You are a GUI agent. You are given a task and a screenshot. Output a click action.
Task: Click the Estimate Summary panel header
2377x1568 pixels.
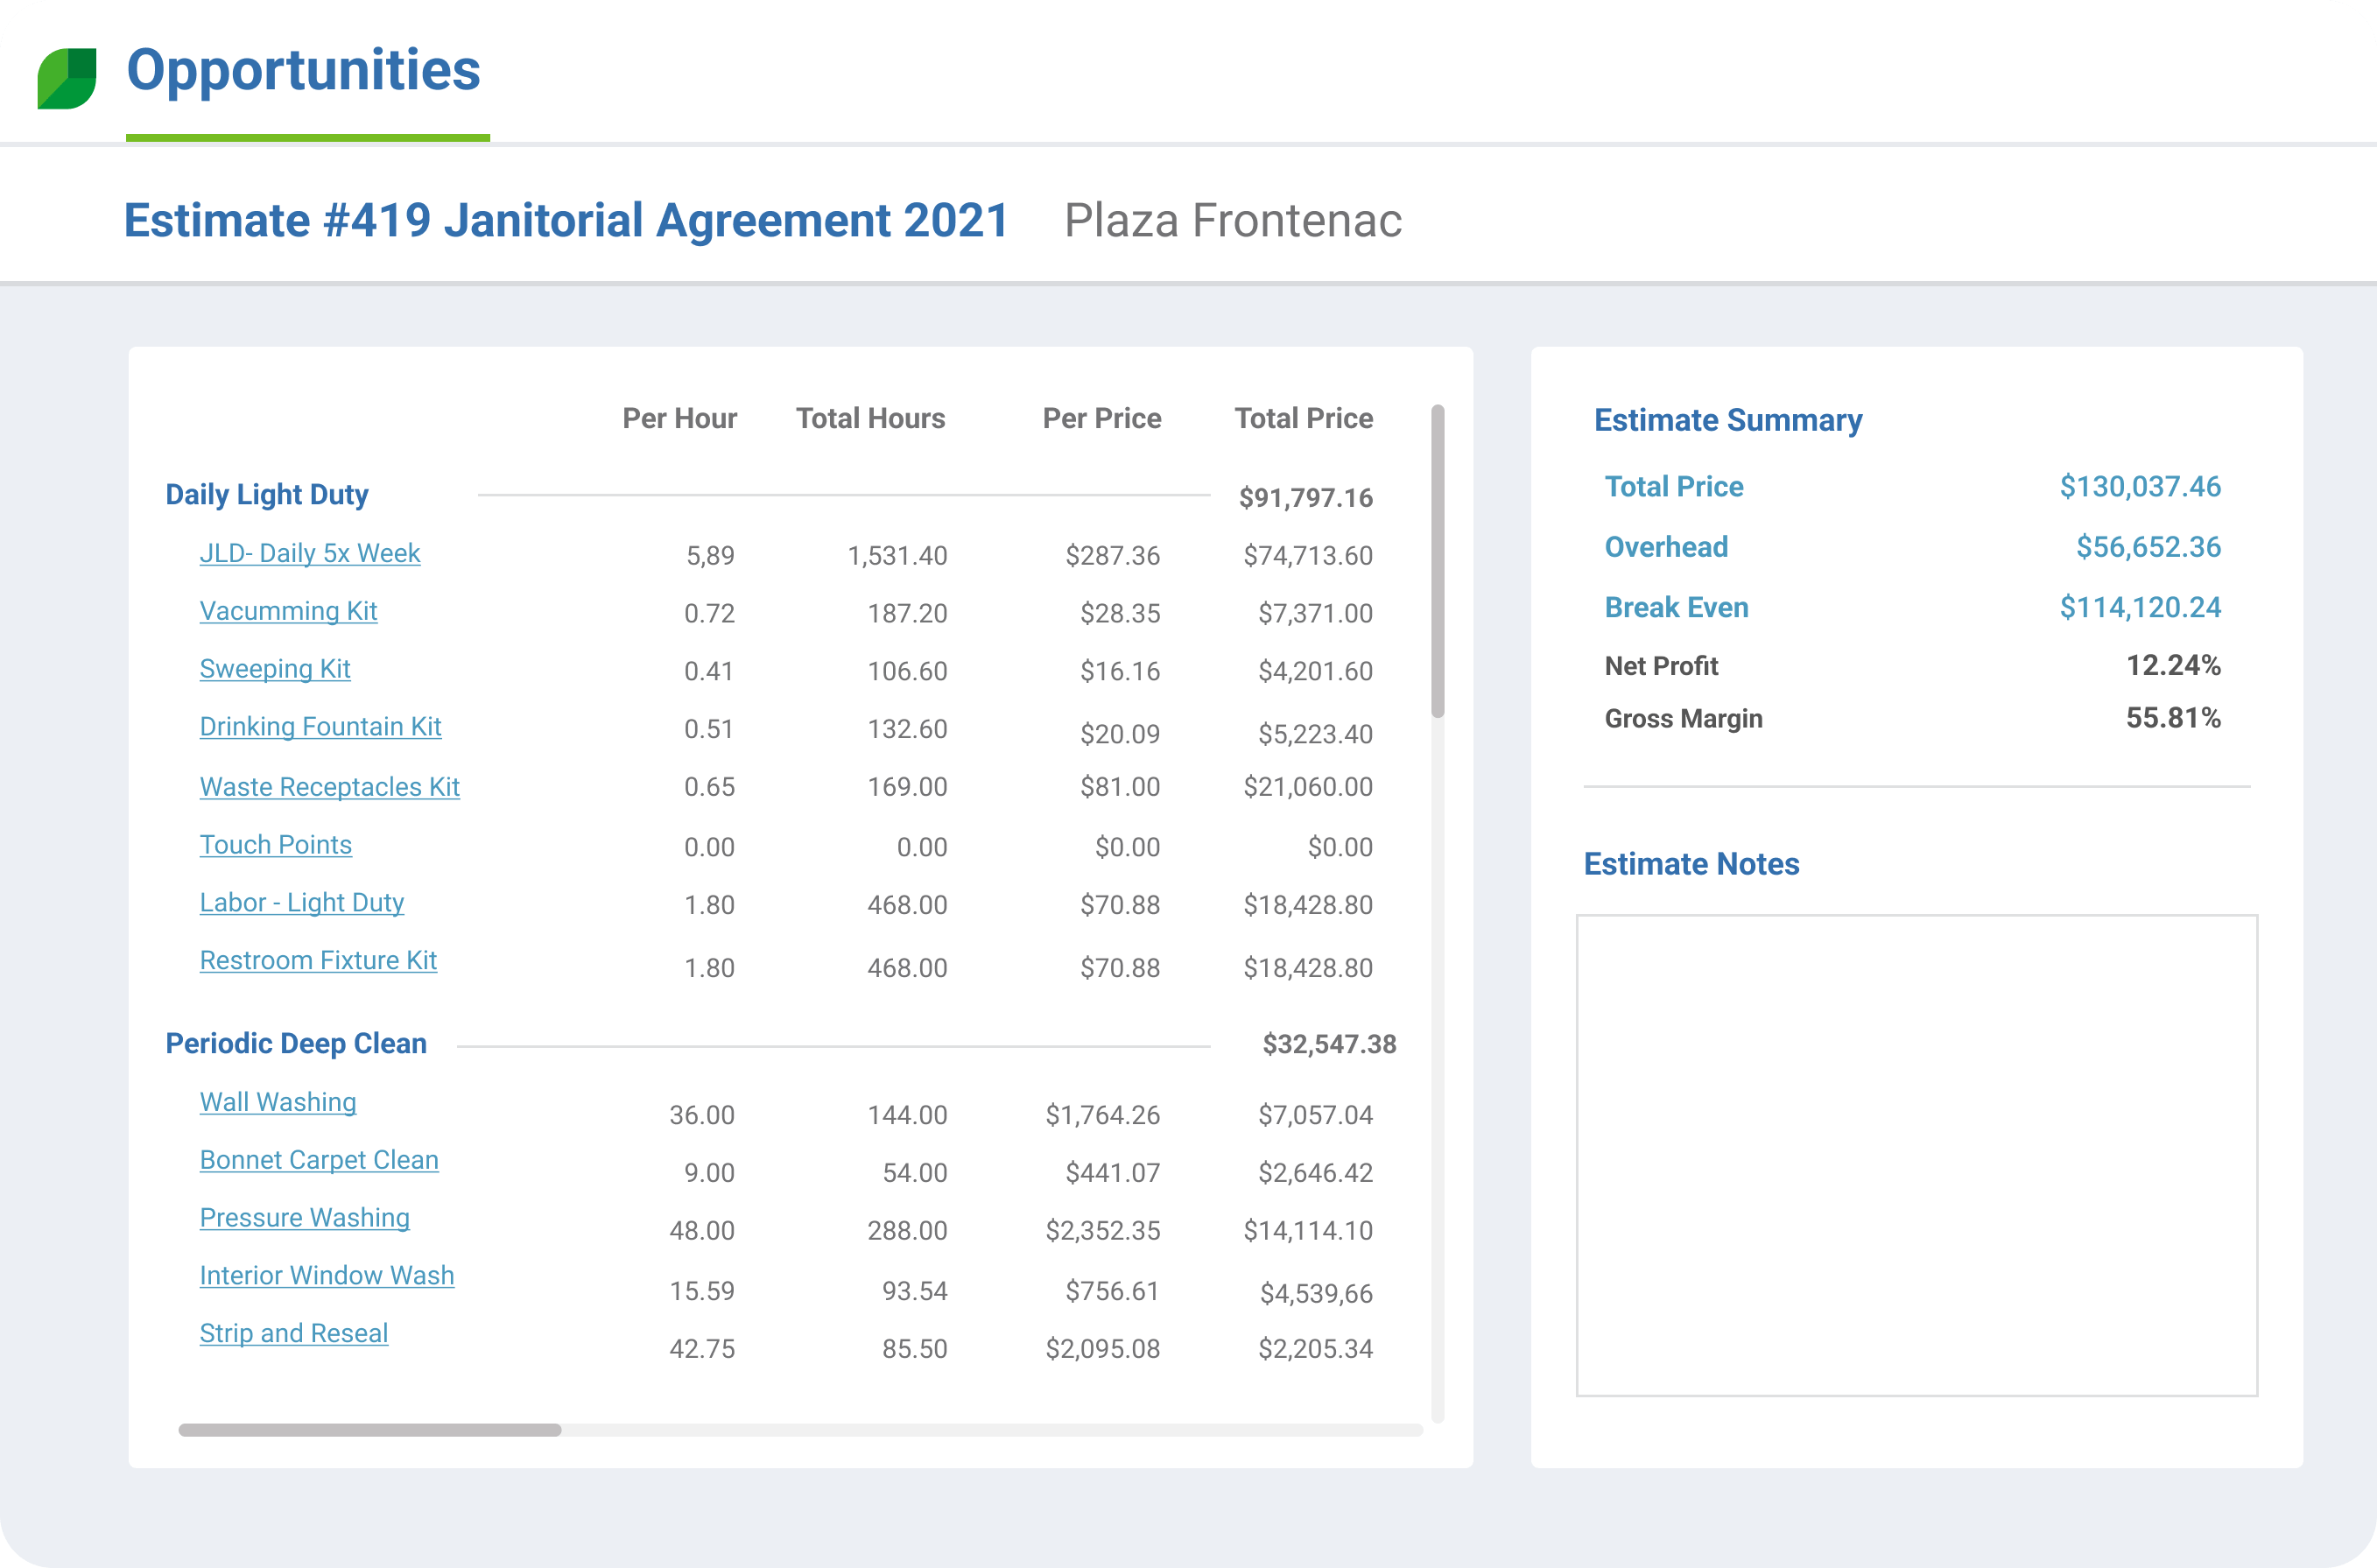point(1728,422)
